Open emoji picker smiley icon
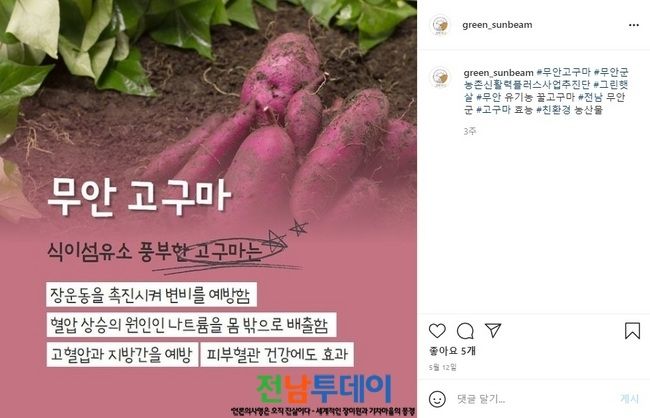Viewport: 650px width, 418px height. tap(437, 399)
